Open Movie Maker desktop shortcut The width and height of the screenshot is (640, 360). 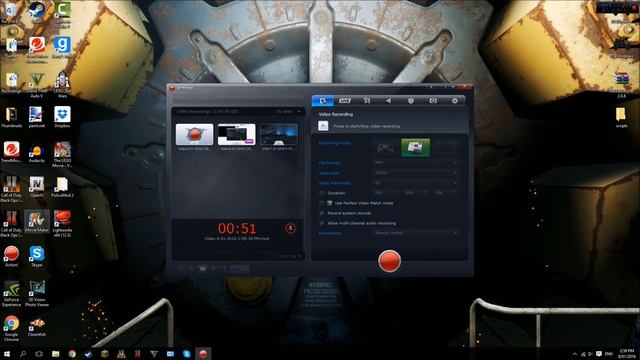click(37, 222)
